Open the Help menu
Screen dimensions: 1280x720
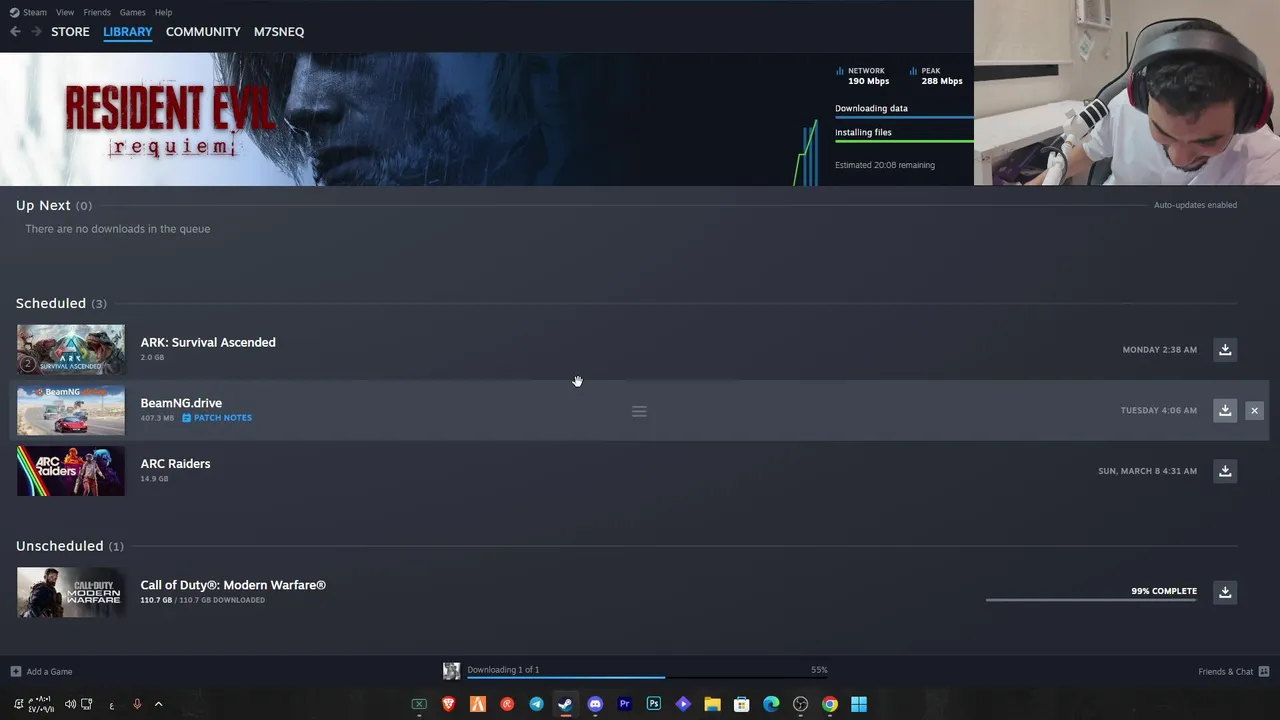click(x=163, y=12)
